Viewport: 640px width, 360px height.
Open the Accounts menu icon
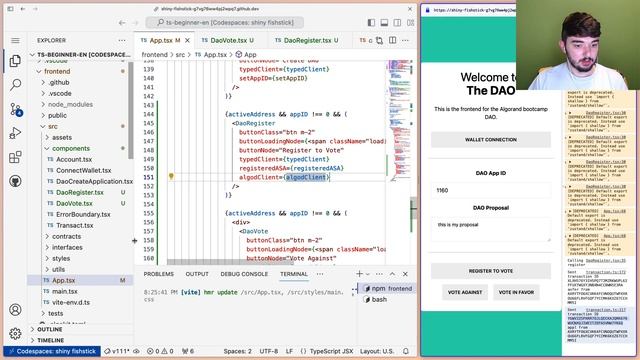[x=15, y=310]
